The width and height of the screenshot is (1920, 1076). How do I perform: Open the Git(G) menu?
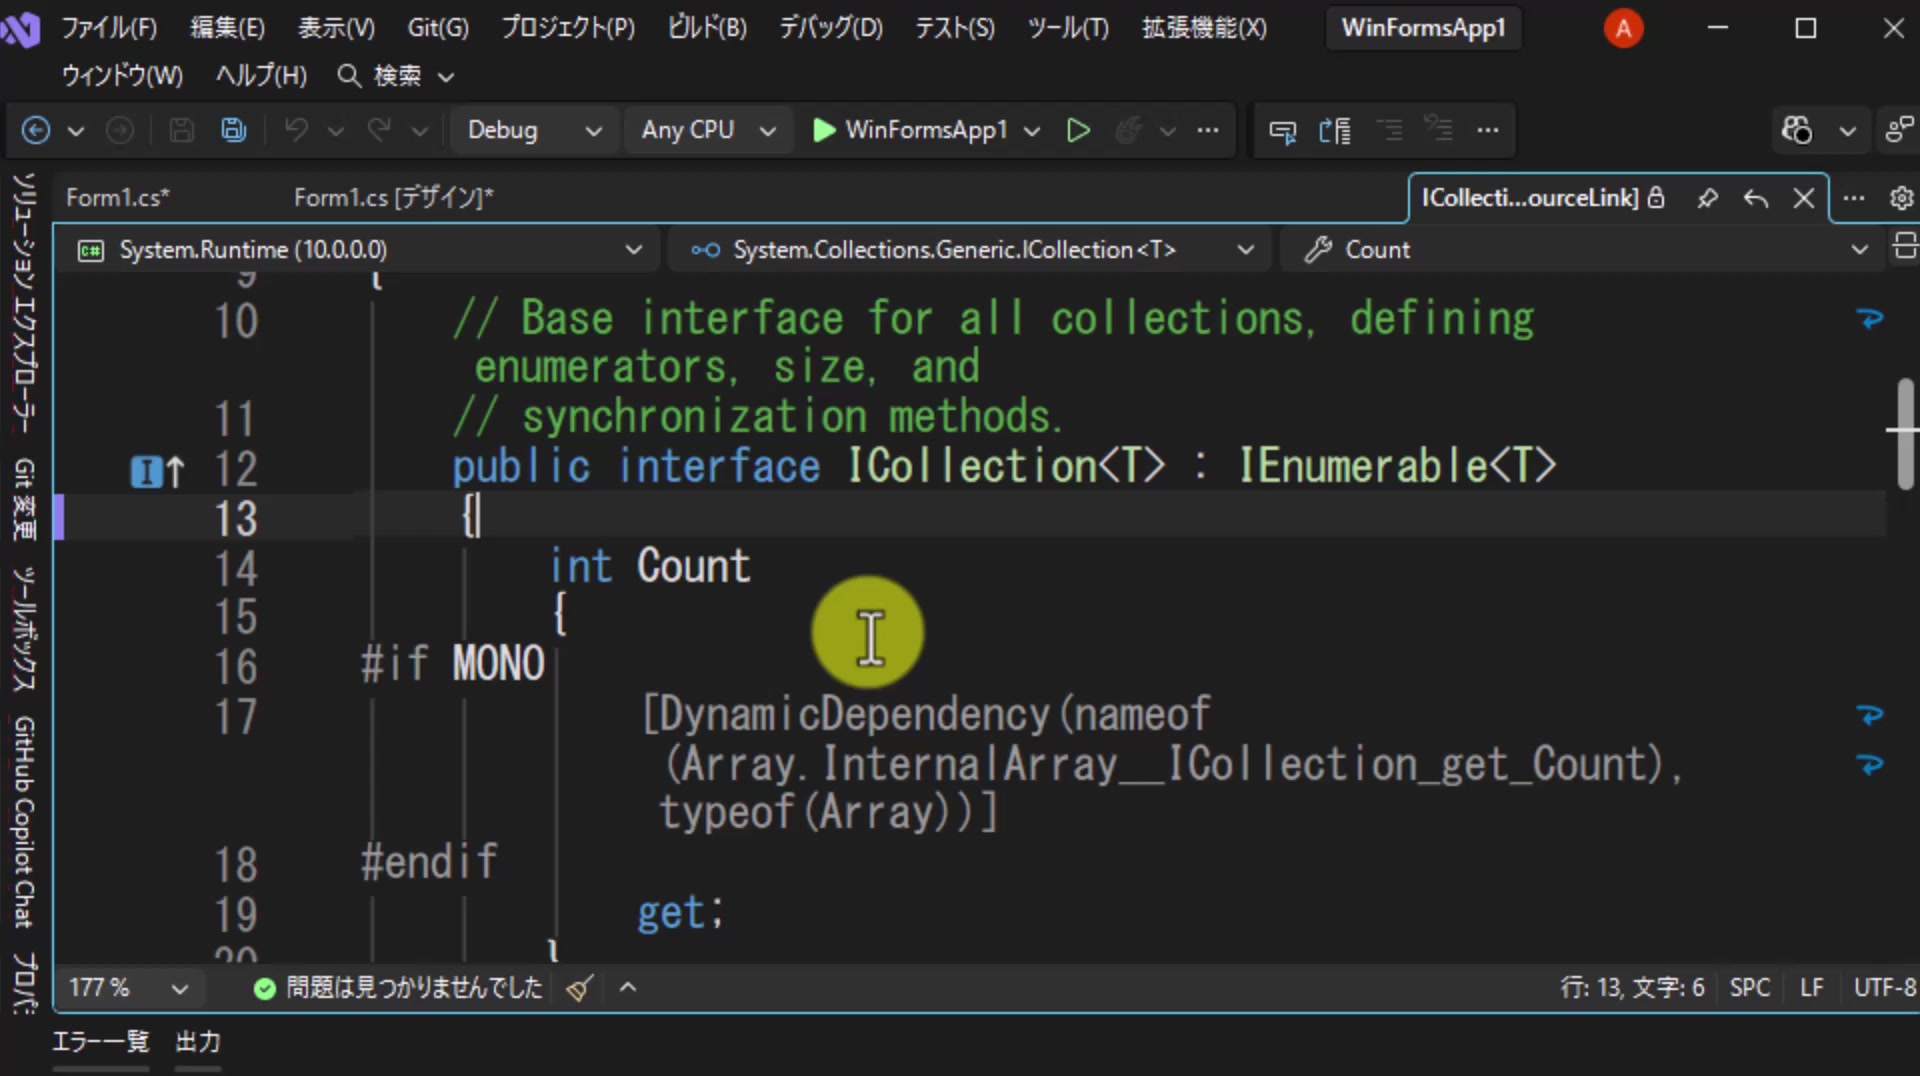coord(438,28)
